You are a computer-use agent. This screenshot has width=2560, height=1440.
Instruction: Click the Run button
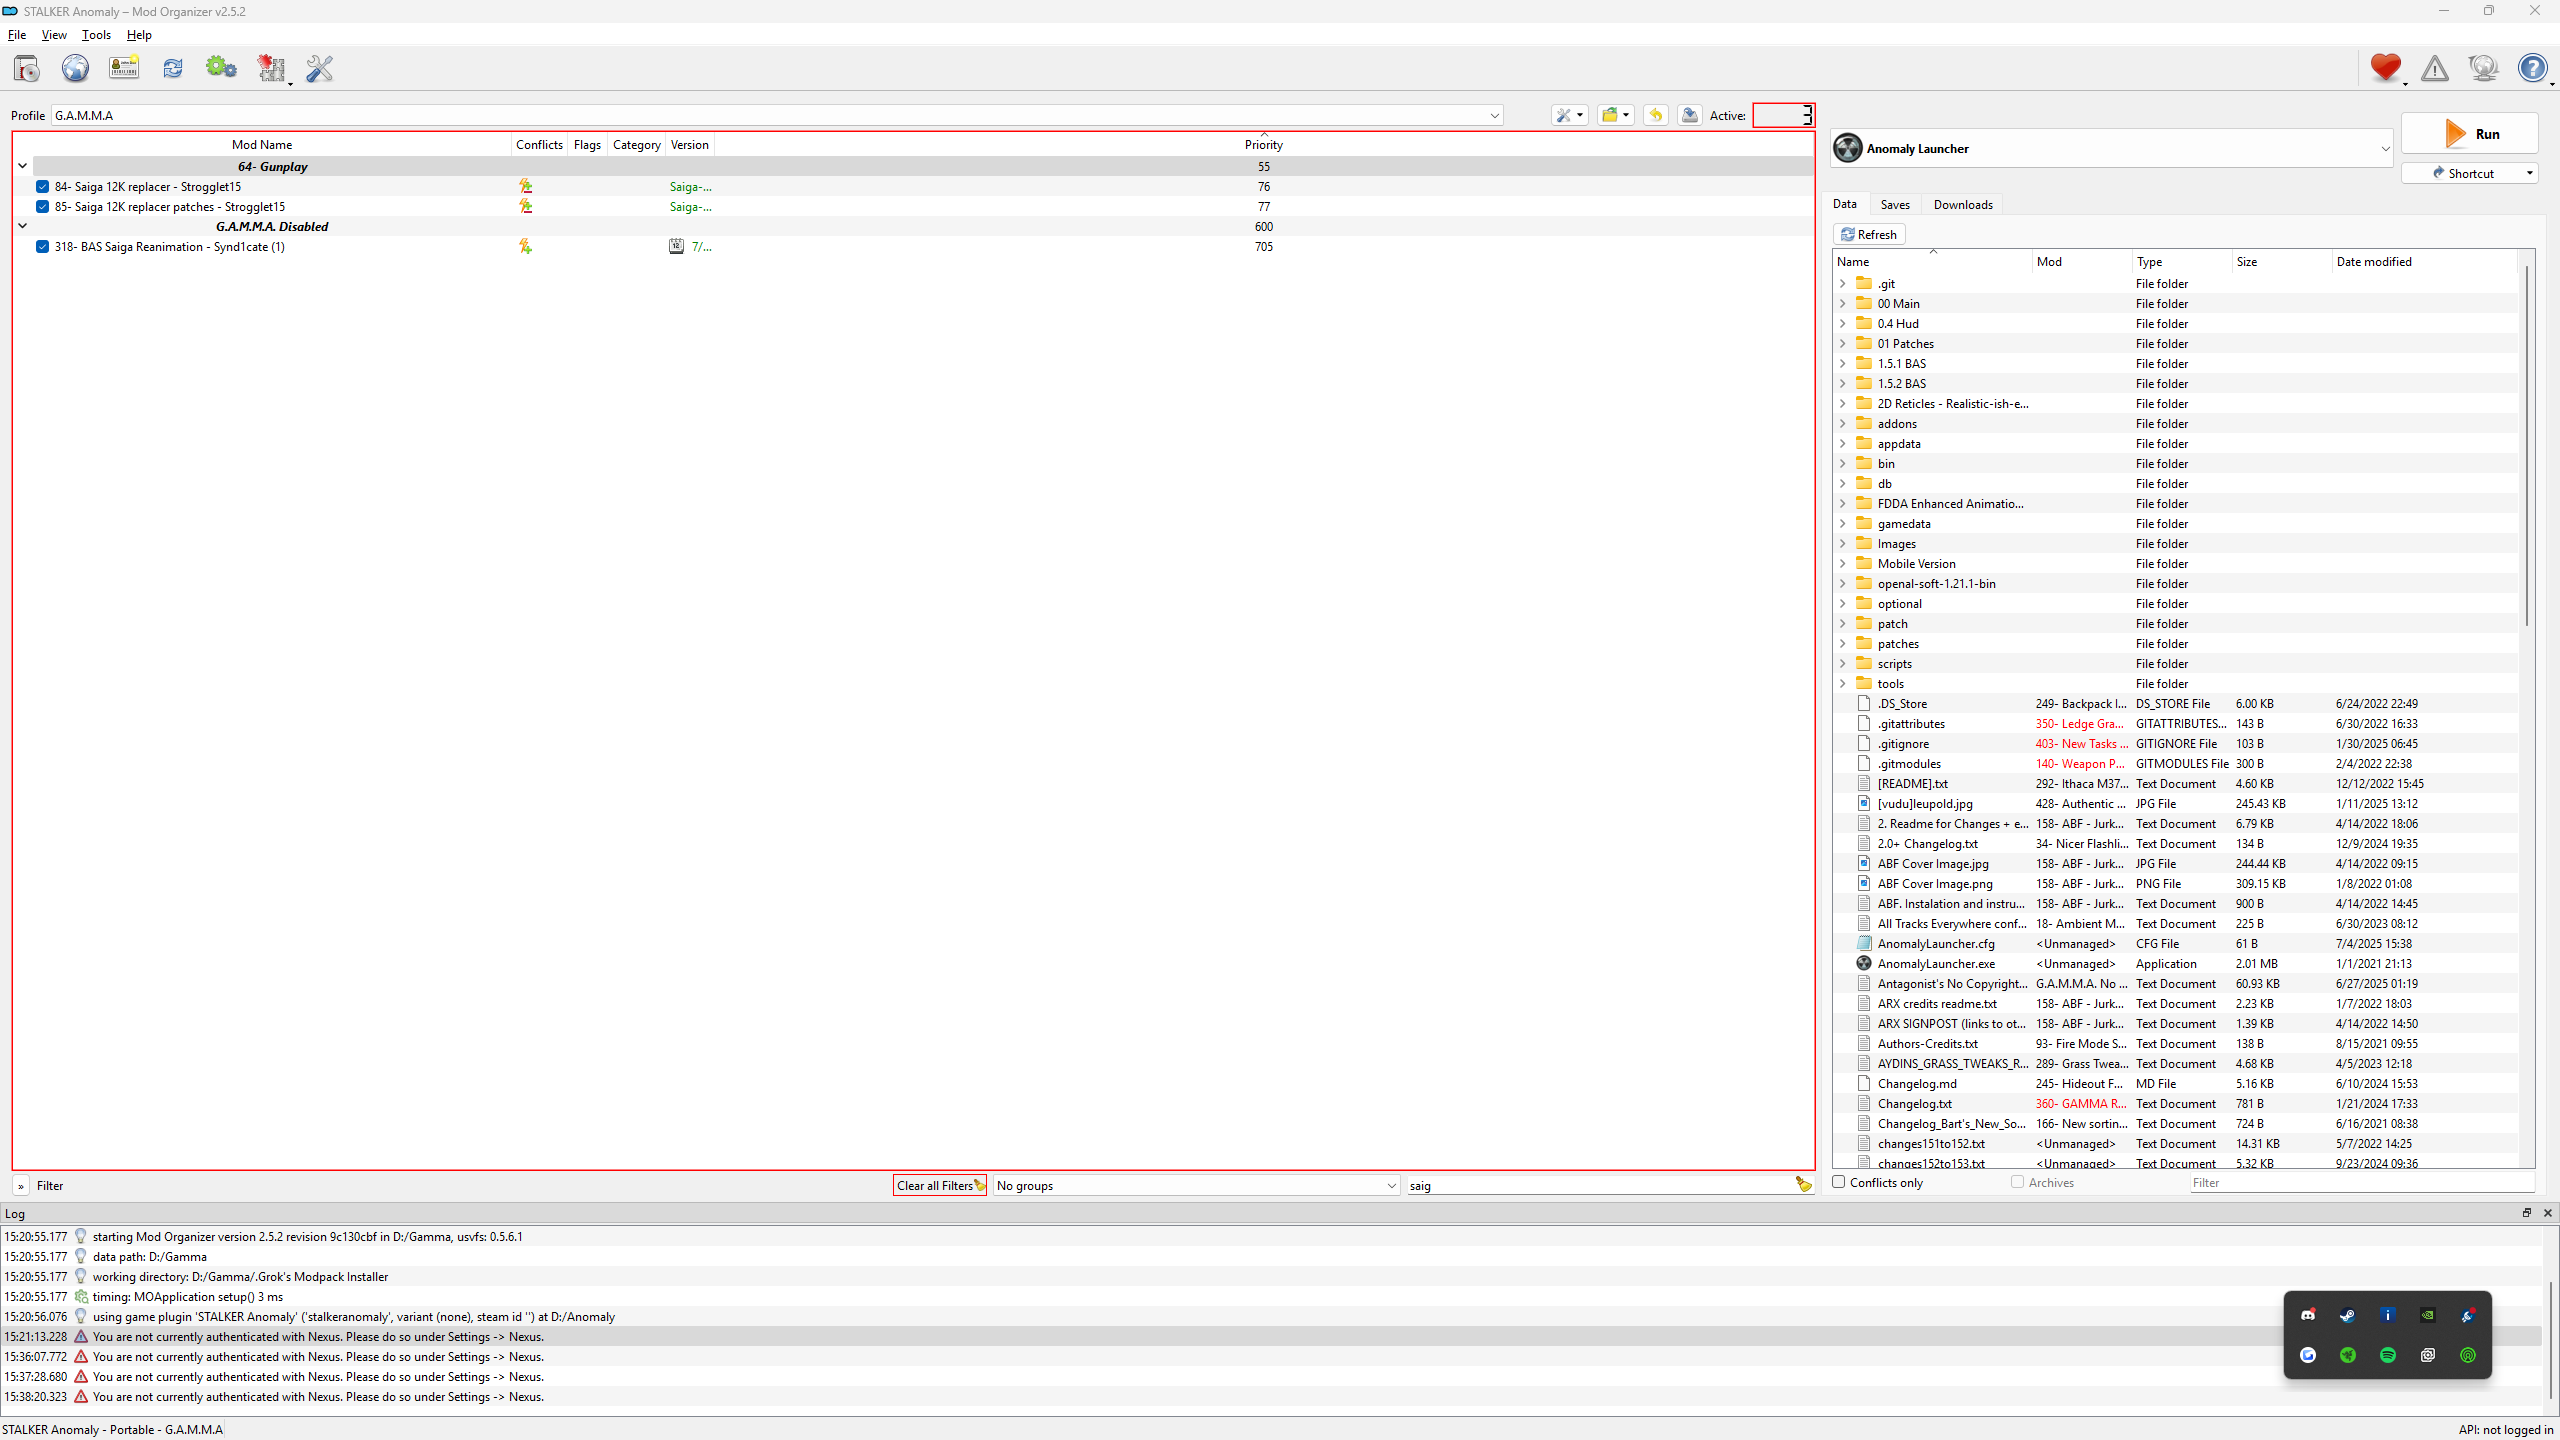click(x=2470, y=134)
